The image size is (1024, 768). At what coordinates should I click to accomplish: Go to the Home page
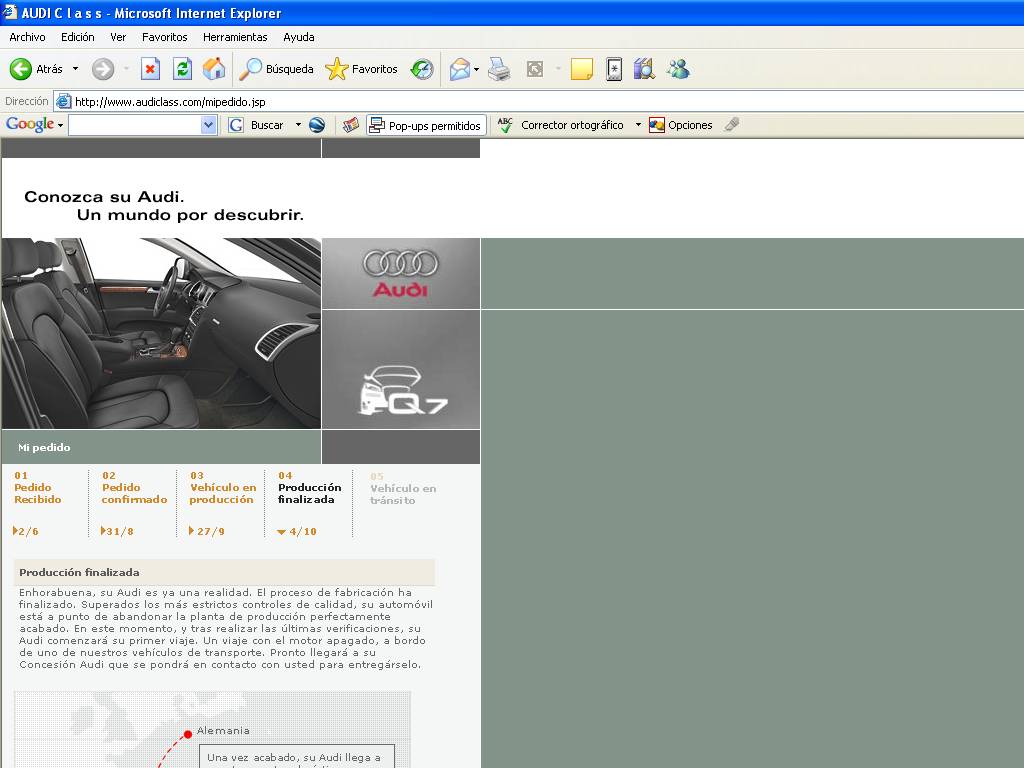pos(214,69)
